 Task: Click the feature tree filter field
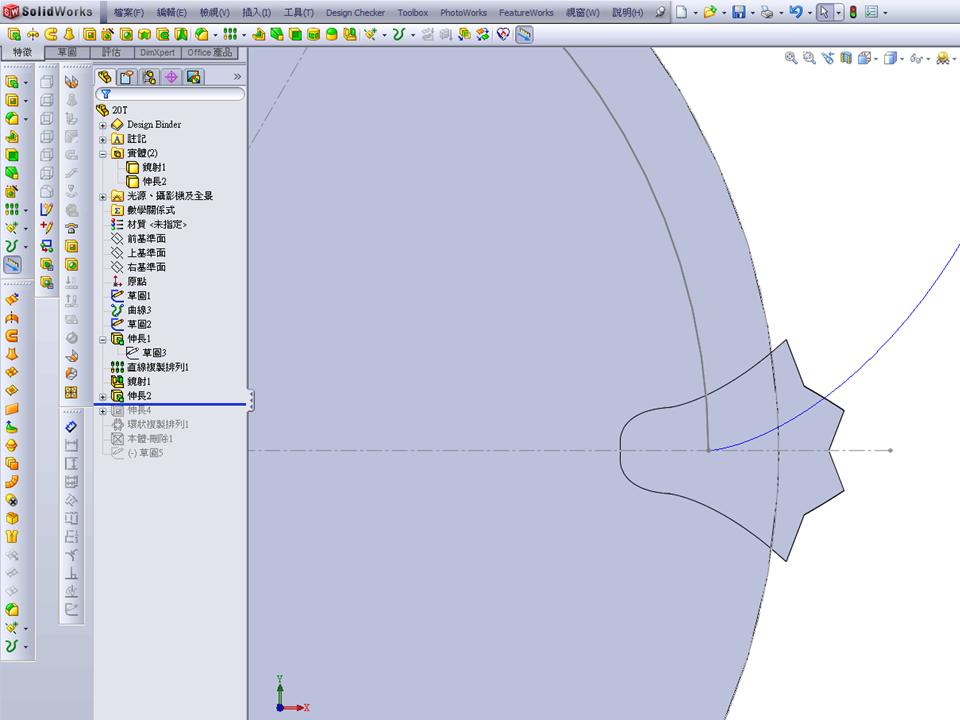[x=170, y=94]
